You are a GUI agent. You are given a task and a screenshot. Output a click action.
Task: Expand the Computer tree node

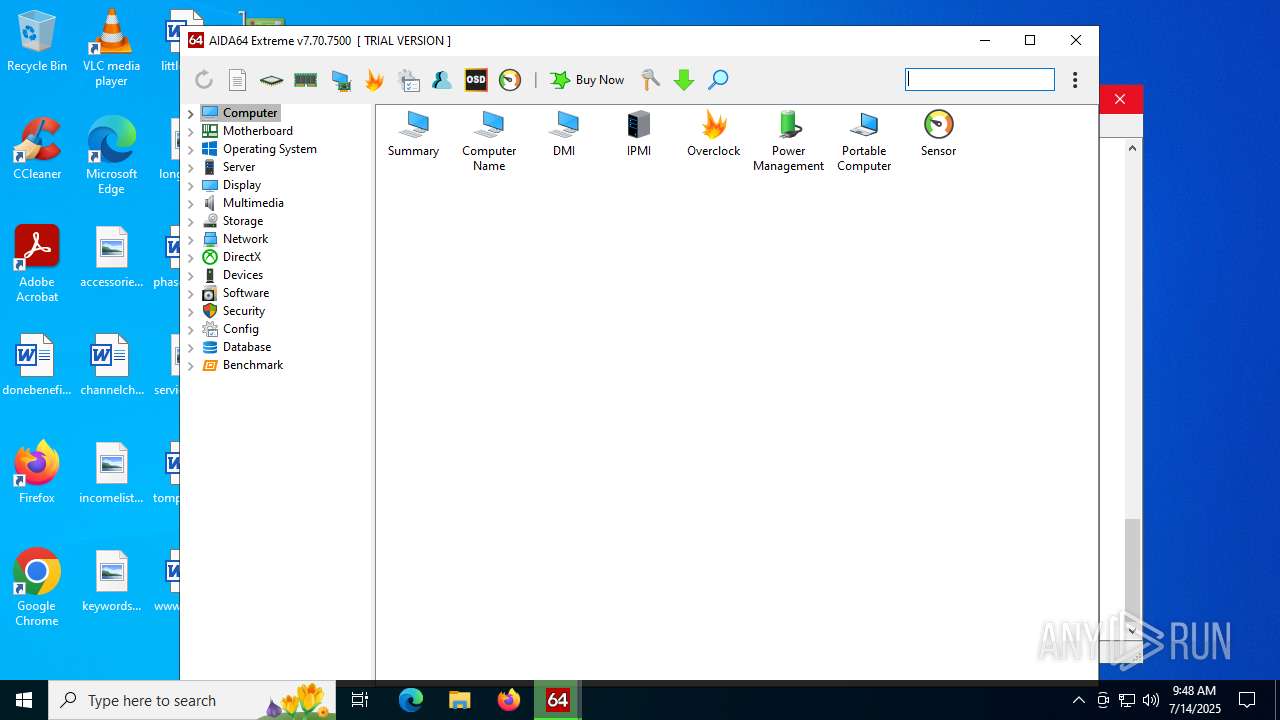191,113
